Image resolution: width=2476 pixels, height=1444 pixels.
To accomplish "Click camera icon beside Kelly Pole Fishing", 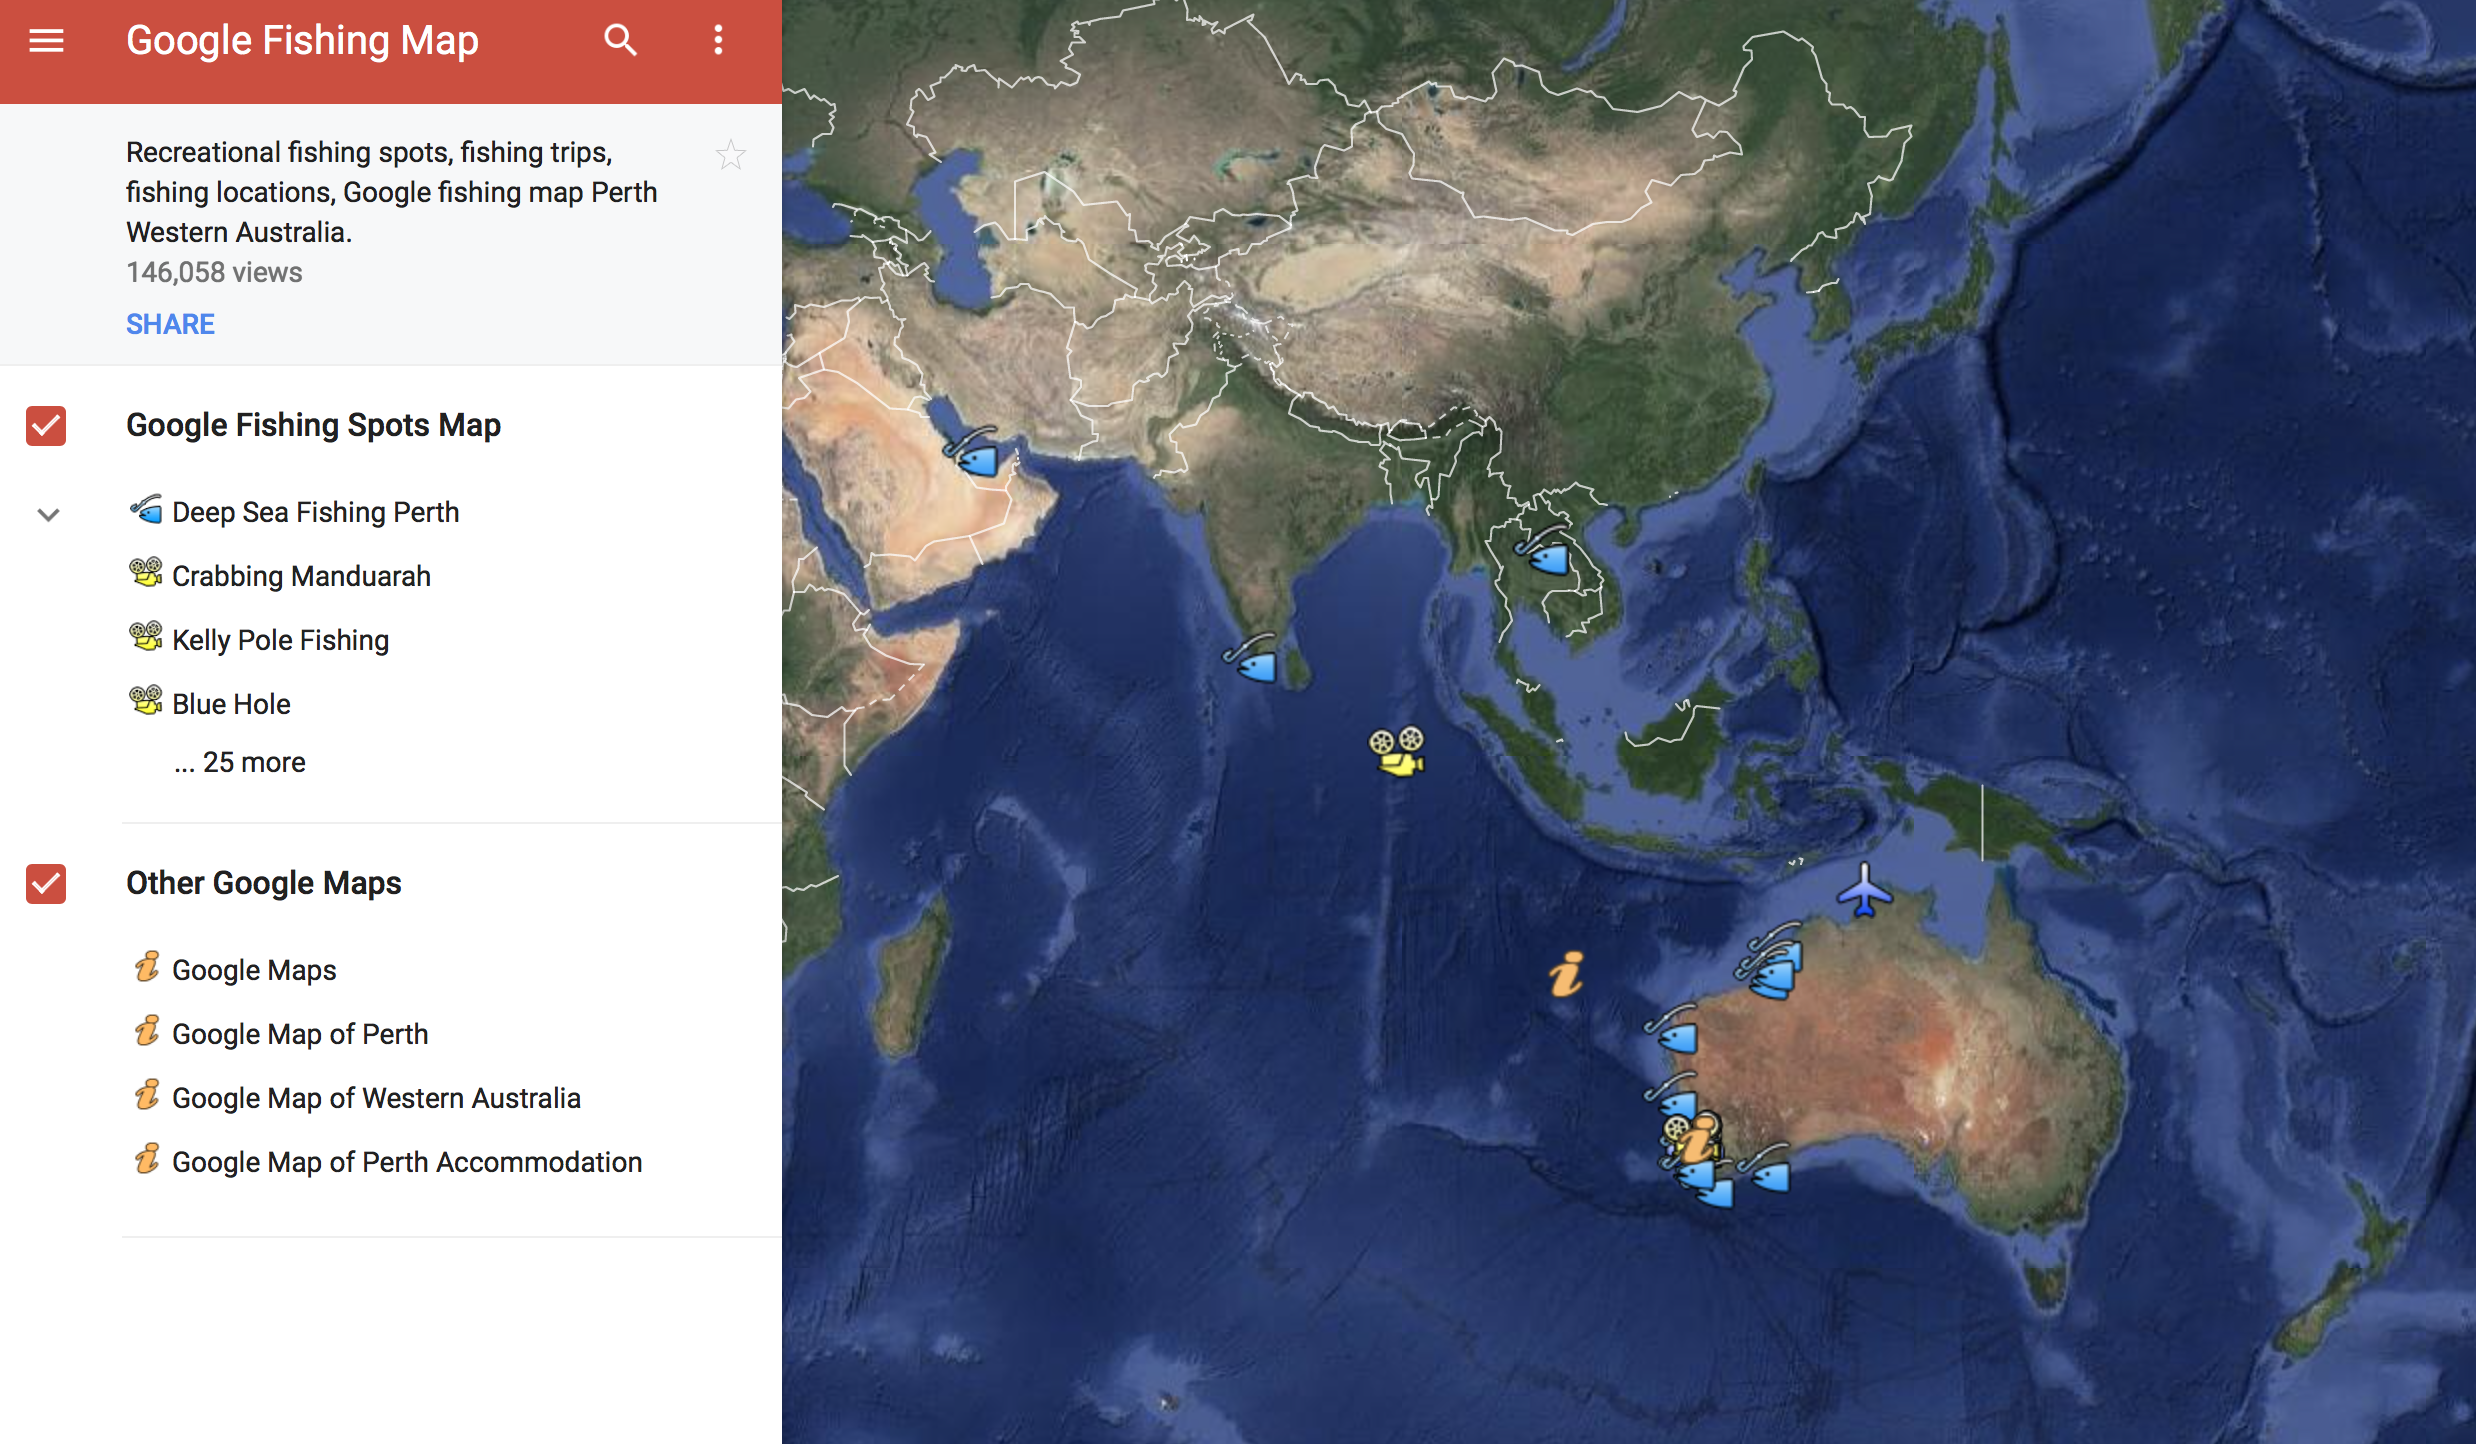I will coord(146,636).
